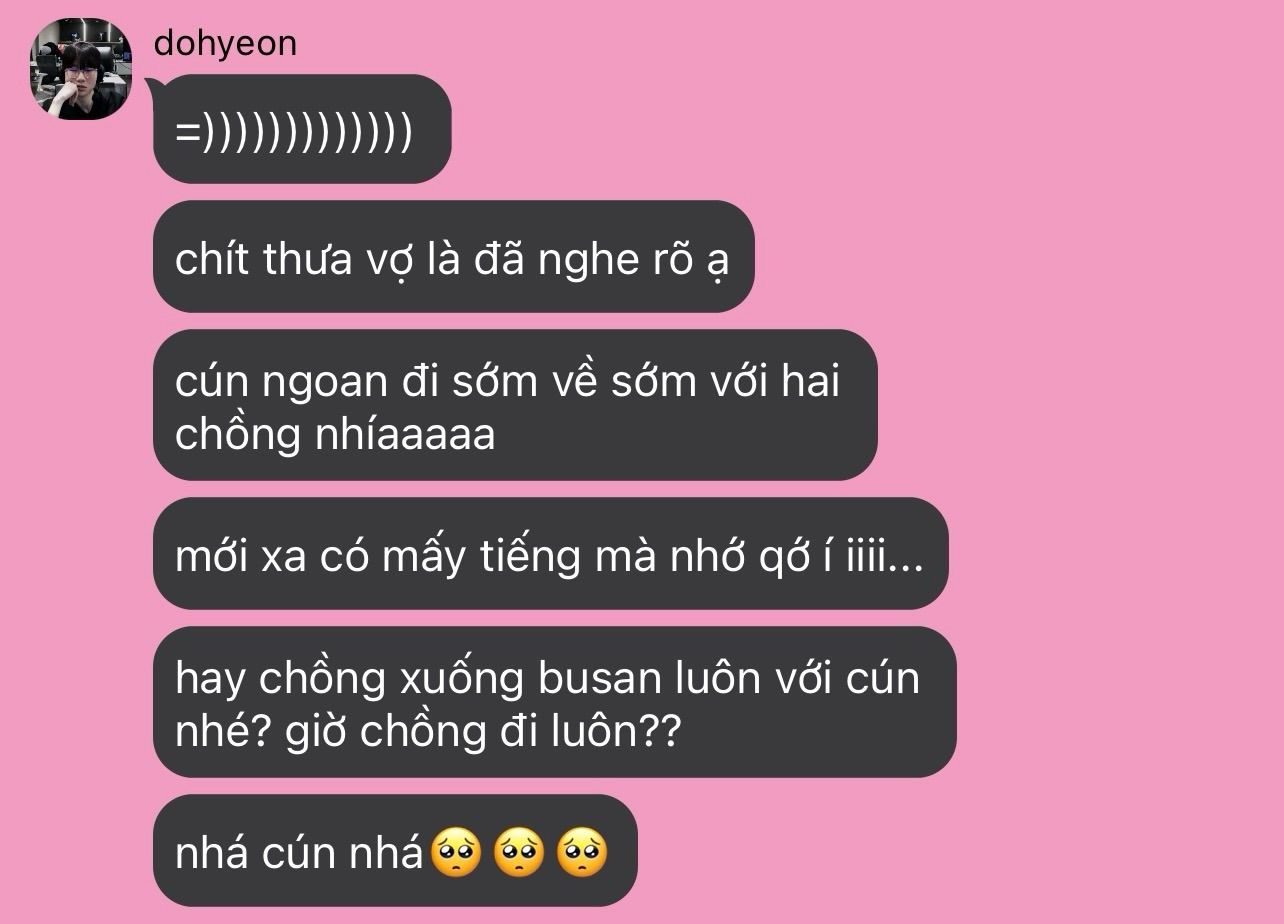Screen dimensions: 1284x924
Task: Tap the 'chồng nhíaaaaa' text line
Action: (335, 434)
